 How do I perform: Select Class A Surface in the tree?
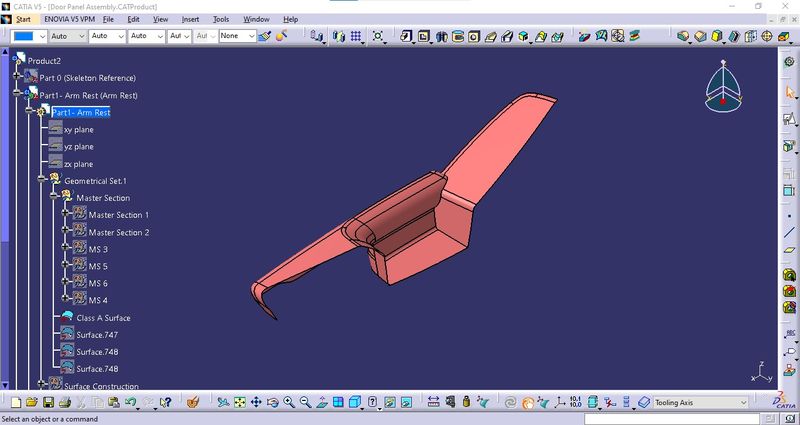(103, 318)
